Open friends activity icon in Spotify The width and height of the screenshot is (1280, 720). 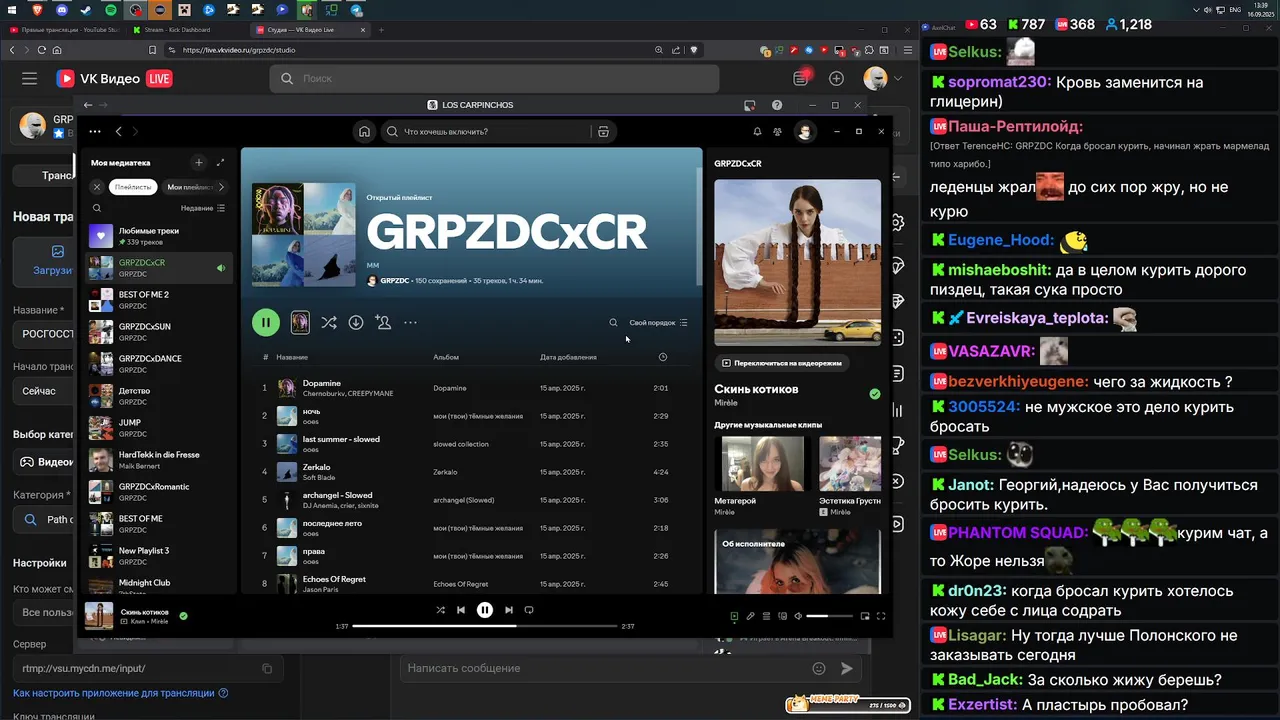(x=777, y=131)
